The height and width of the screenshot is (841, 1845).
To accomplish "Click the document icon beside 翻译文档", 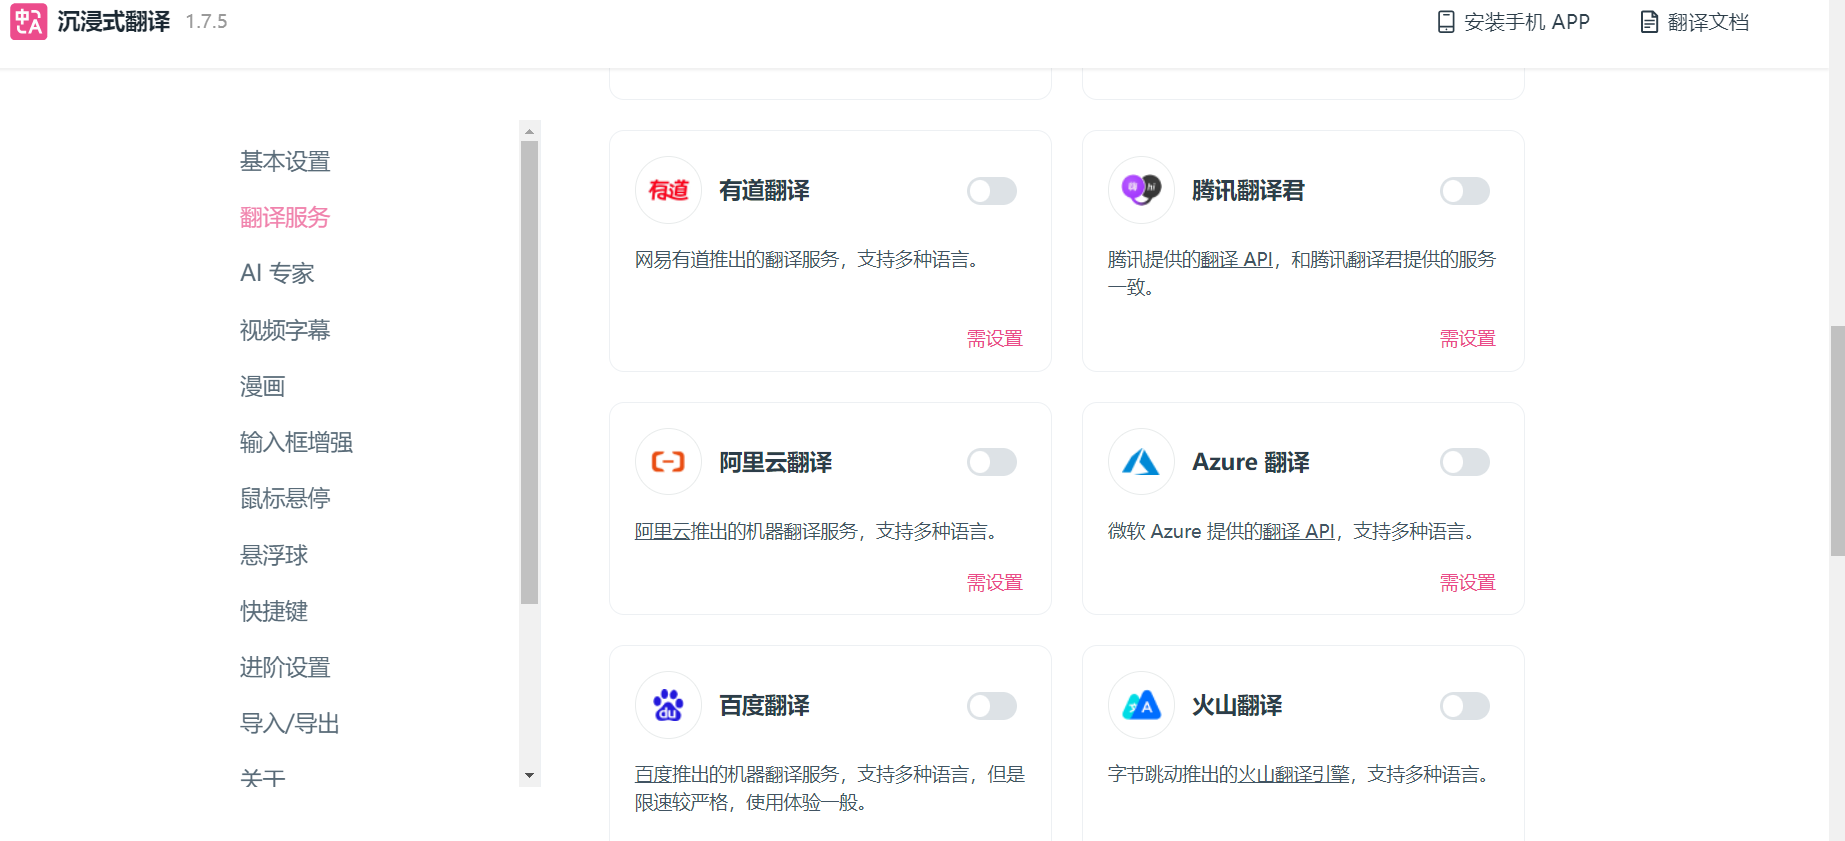I will point(1649,22).
